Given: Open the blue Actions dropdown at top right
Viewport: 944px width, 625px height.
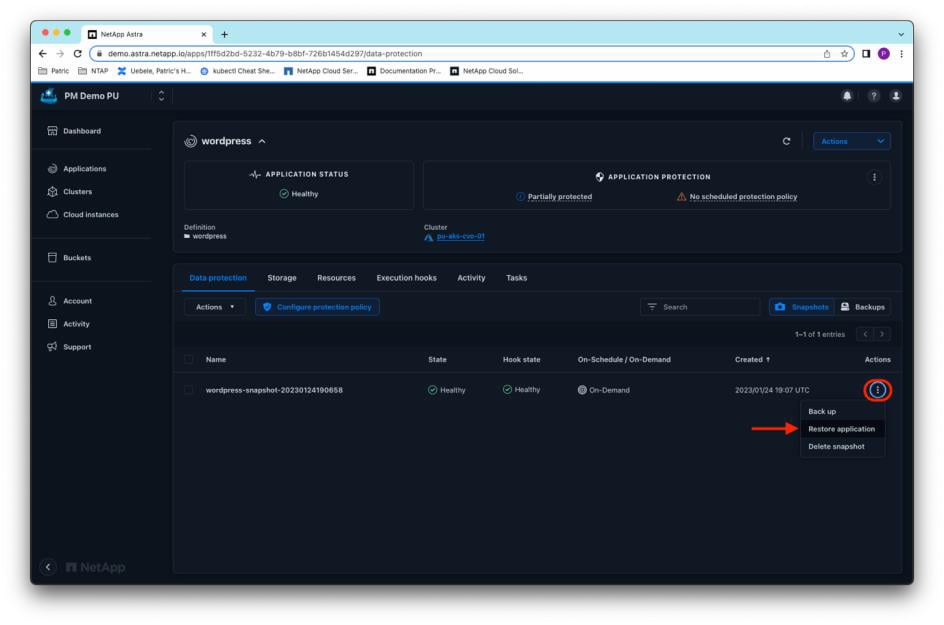Looking at the screenshot, I should point(851,141).
